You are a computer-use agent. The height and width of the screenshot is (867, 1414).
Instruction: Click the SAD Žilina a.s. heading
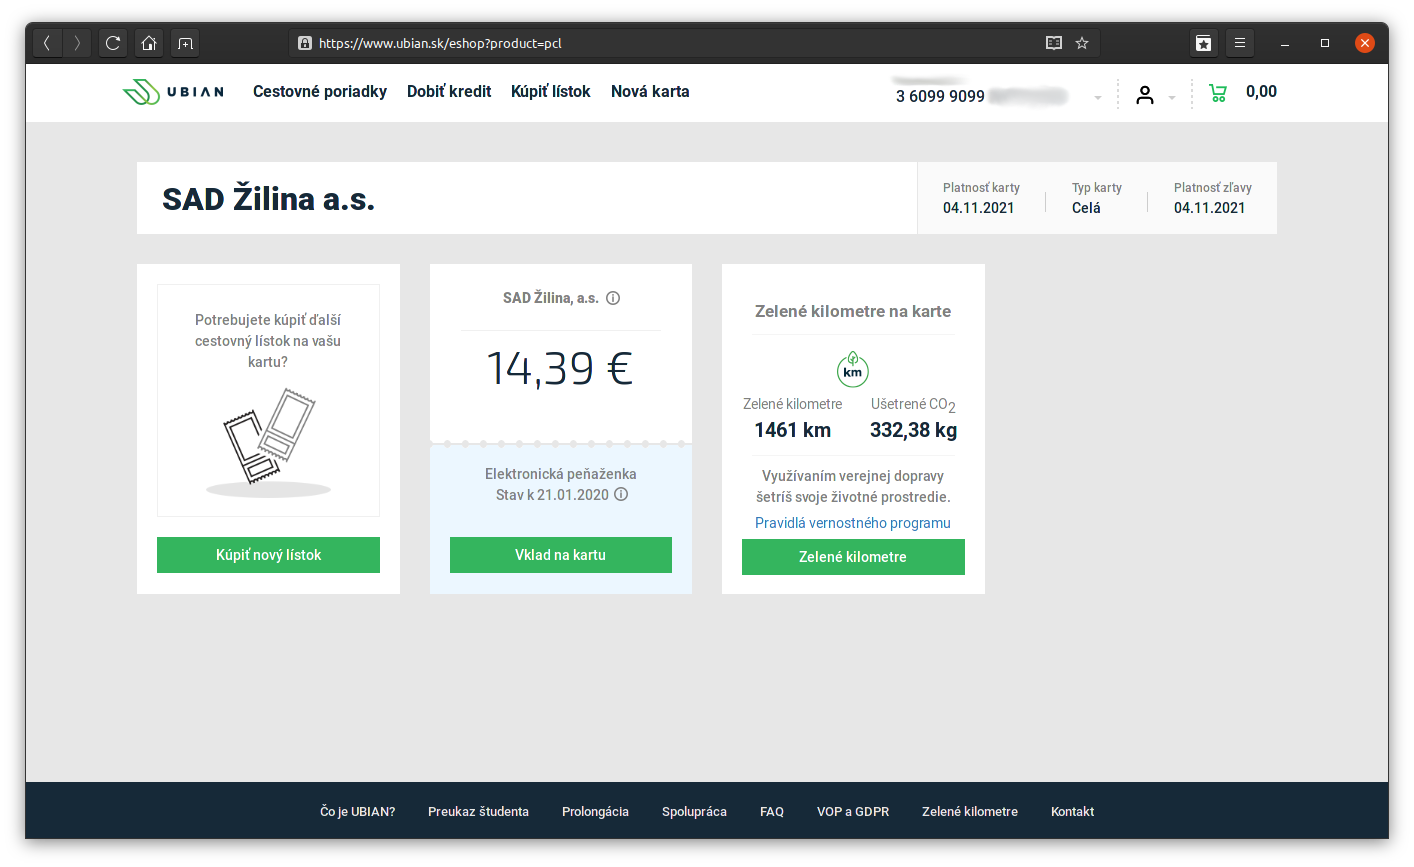tap(268, 199)
